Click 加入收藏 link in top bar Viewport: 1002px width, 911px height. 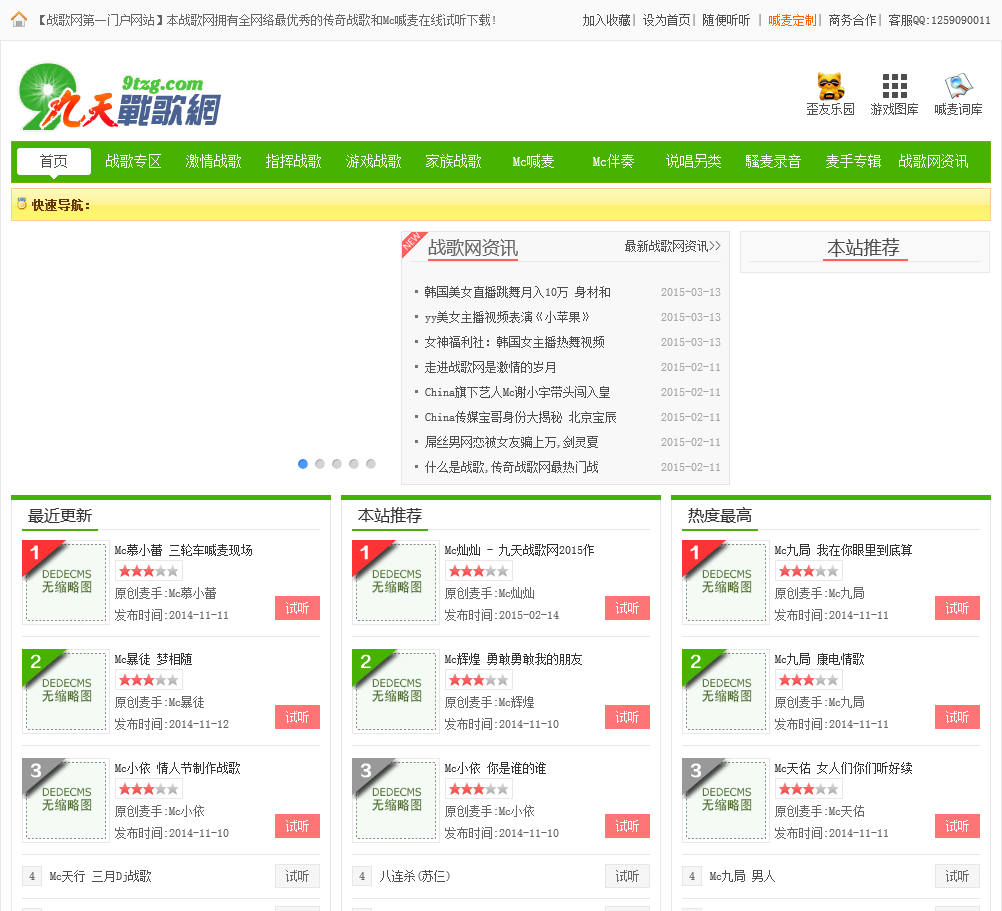606,20
